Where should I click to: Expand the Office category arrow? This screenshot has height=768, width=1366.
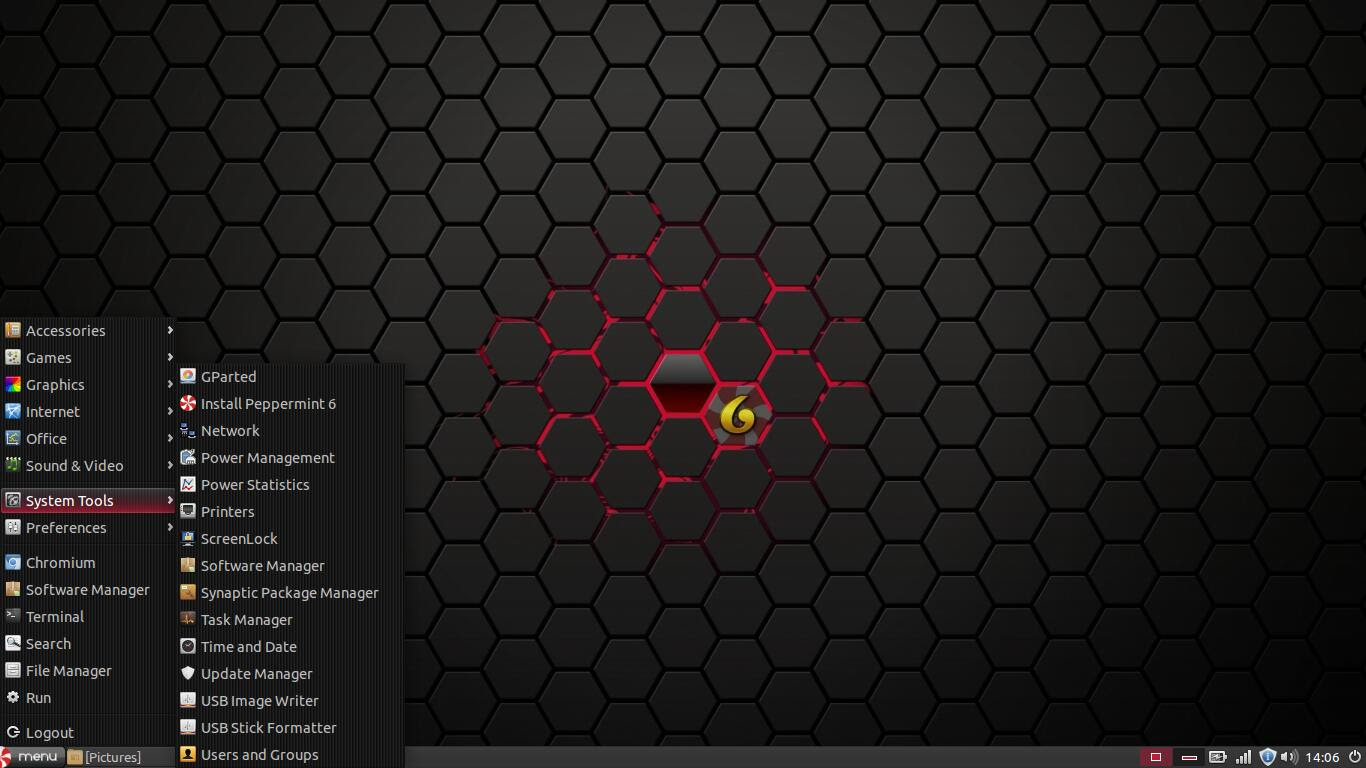tap(170, 438)
